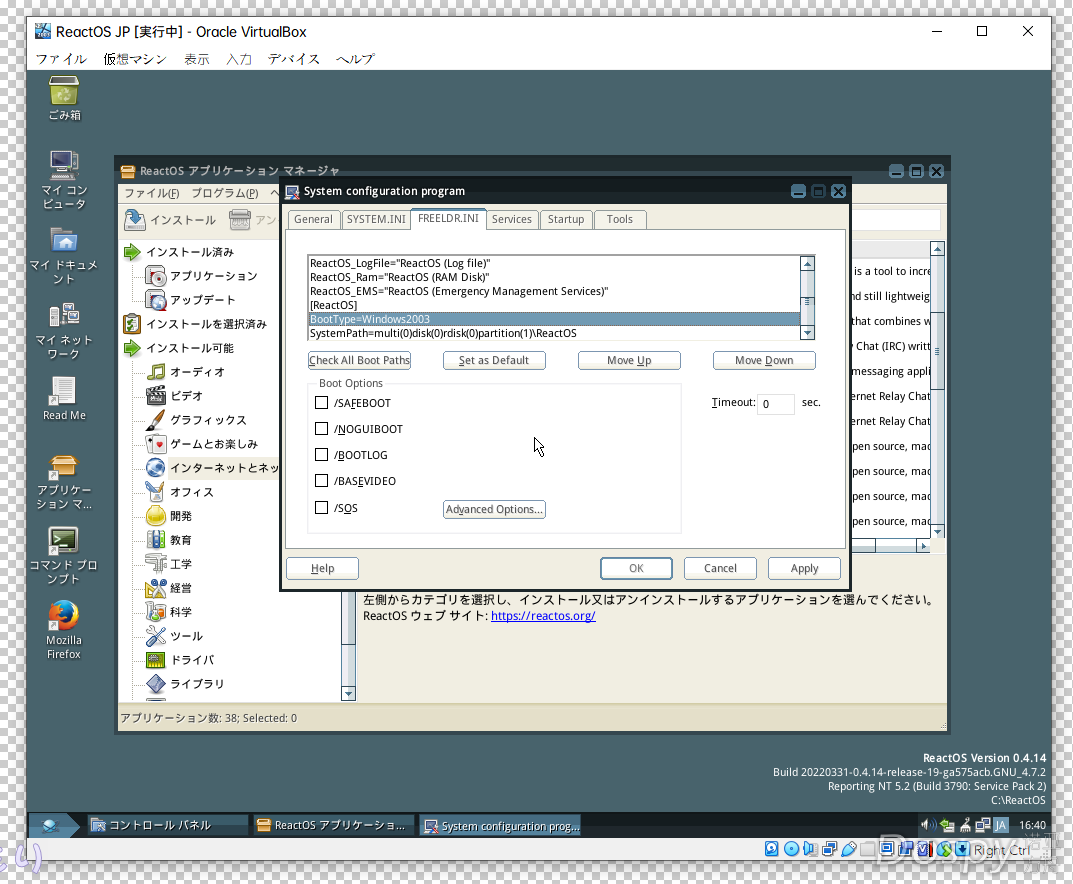Open the Read Me desktop icon
This screenshot has width=1073, height=884.
[x=64, y=391]
